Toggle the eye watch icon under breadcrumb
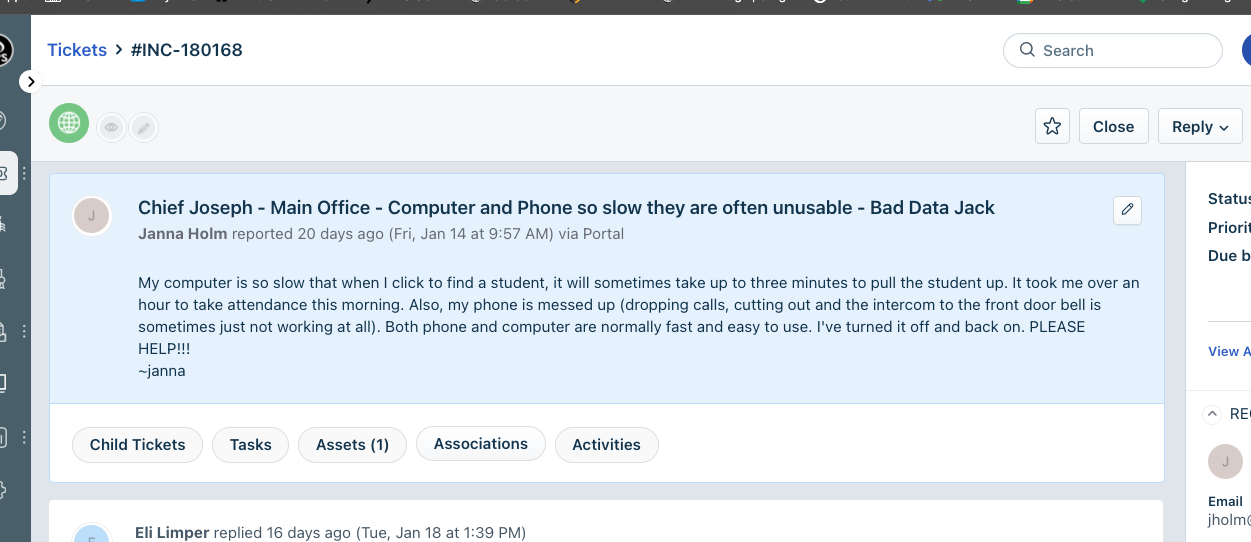The image size is (1251, 542). click(112, 127)
